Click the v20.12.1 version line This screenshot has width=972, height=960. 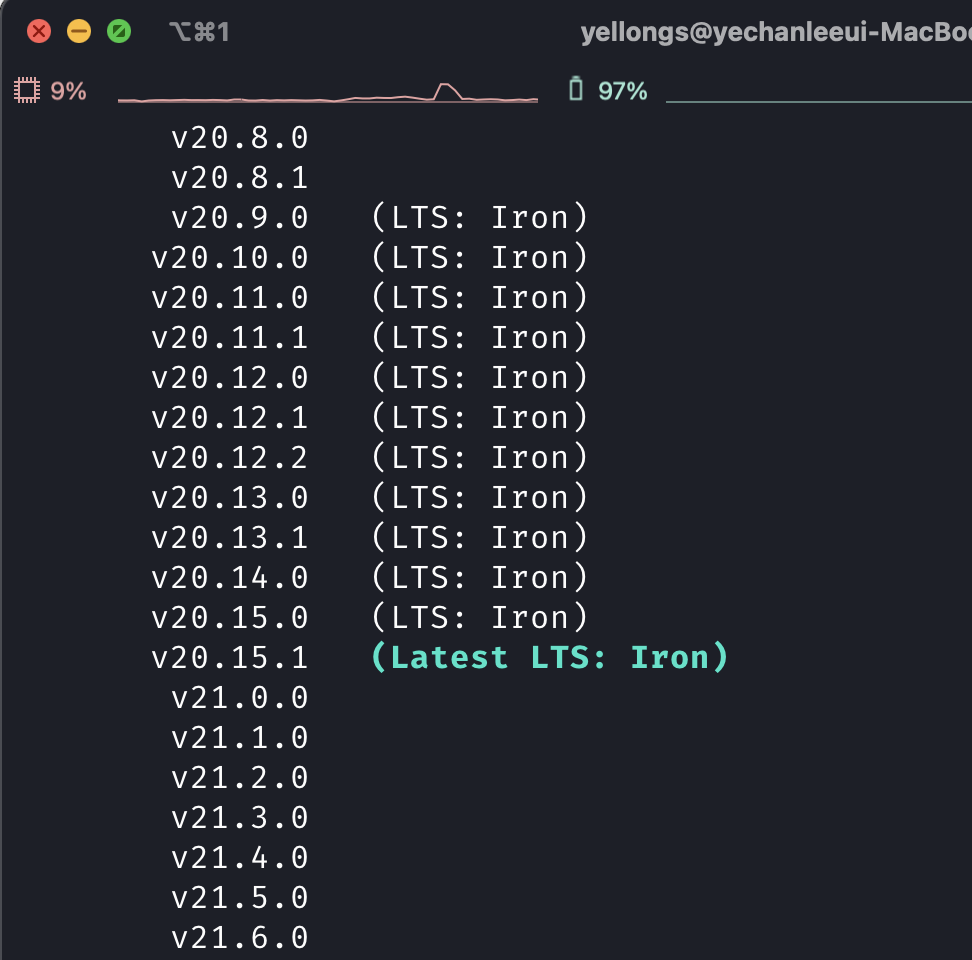(230, 418)
